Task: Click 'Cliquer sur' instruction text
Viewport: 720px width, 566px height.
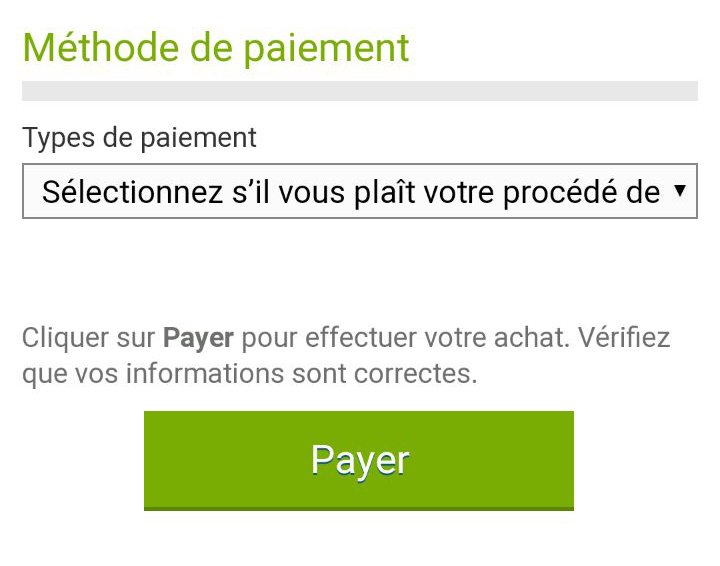Action: coord(88,338)
